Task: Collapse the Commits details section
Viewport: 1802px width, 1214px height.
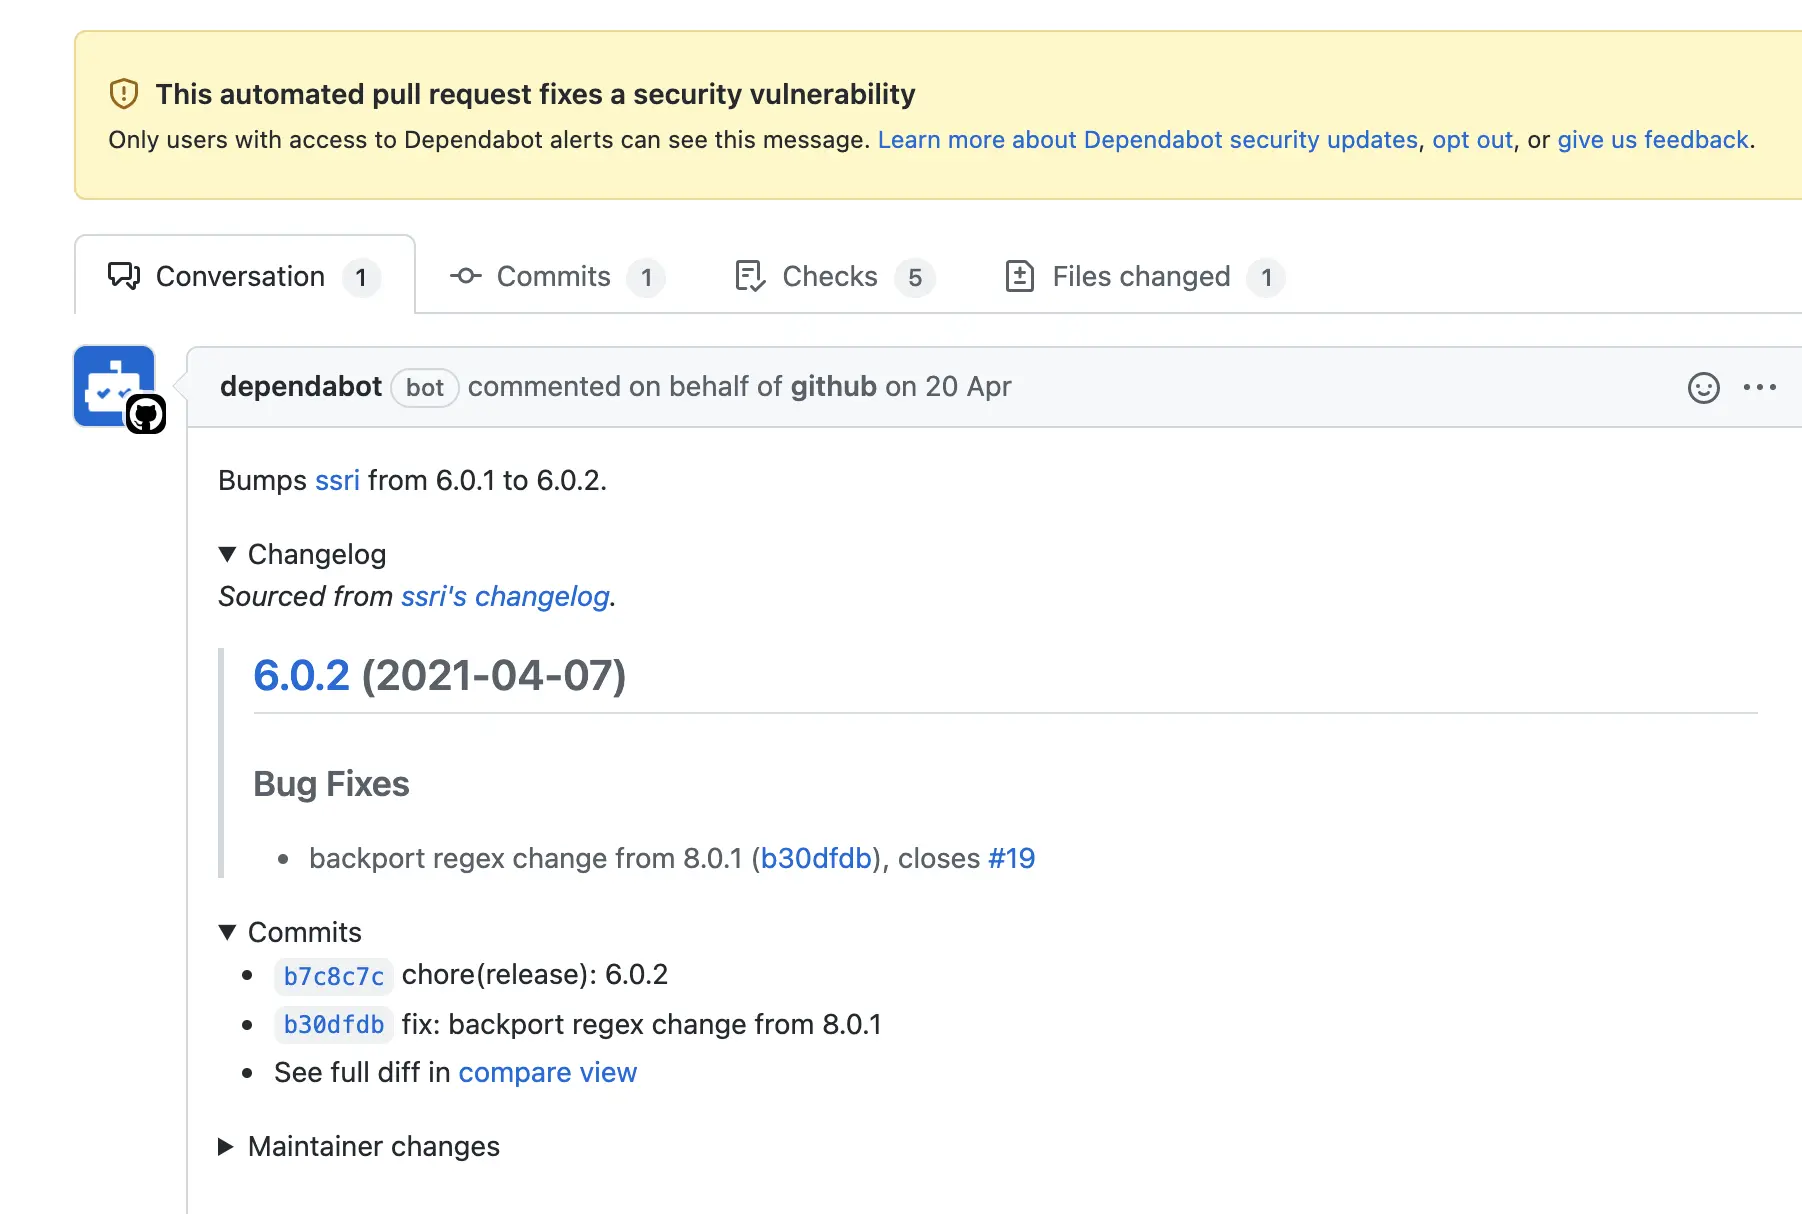Action: click(x=290, y=932)
